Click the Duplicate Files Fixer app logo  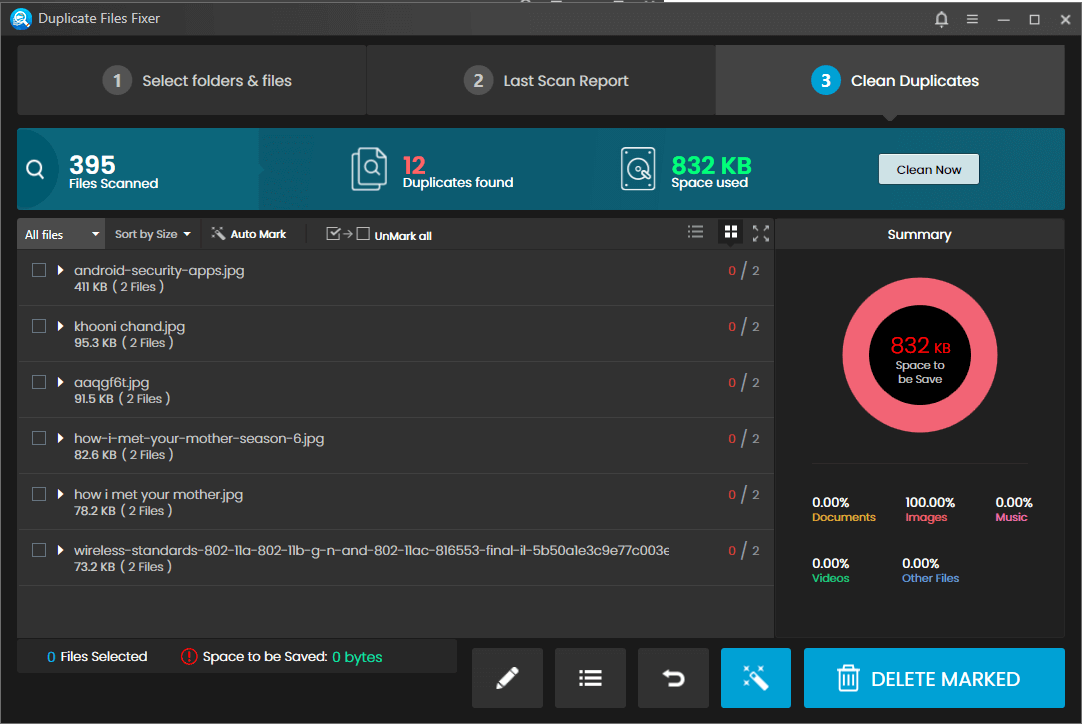click(21, 19)
